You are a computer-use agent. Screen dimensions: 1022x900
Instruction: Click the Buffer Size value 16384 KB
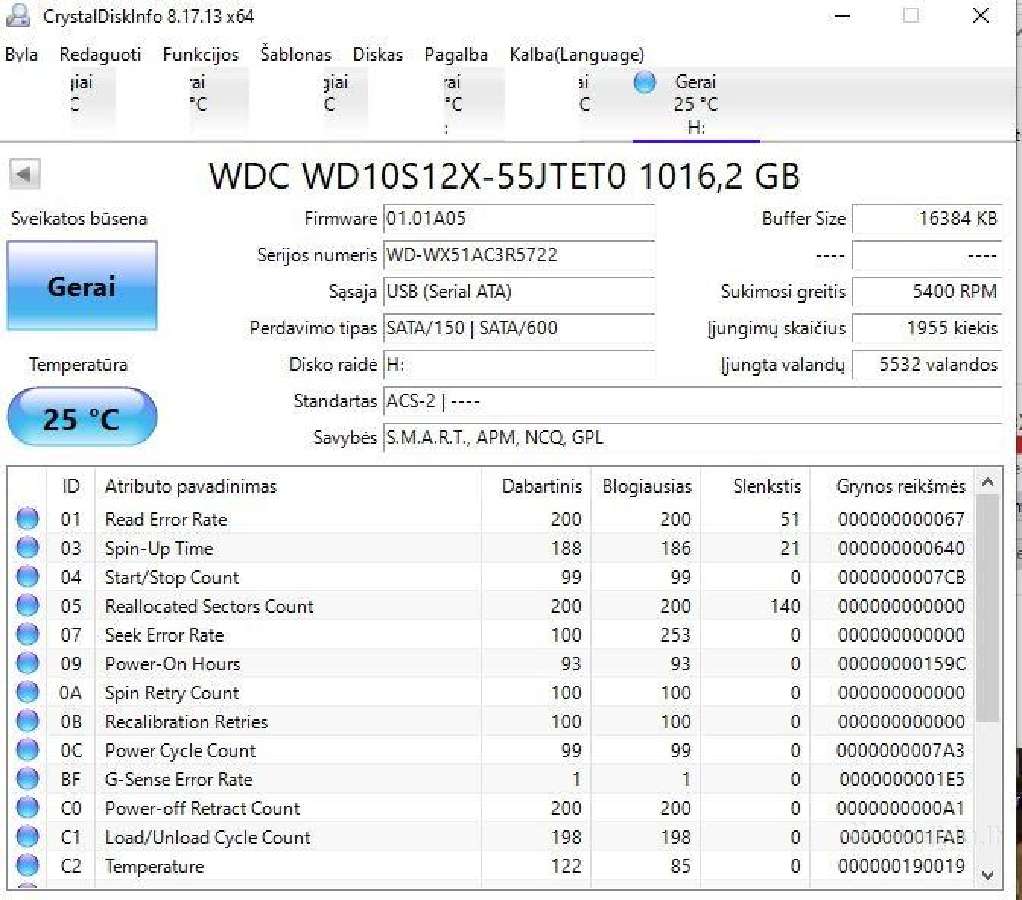tap(927, 219)
